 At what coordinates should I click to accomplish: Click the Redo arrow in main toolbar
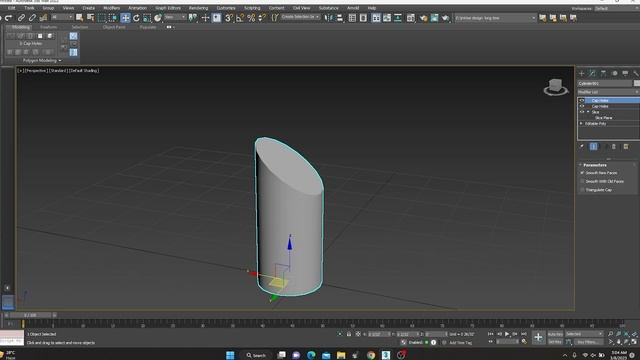(9, 18)
